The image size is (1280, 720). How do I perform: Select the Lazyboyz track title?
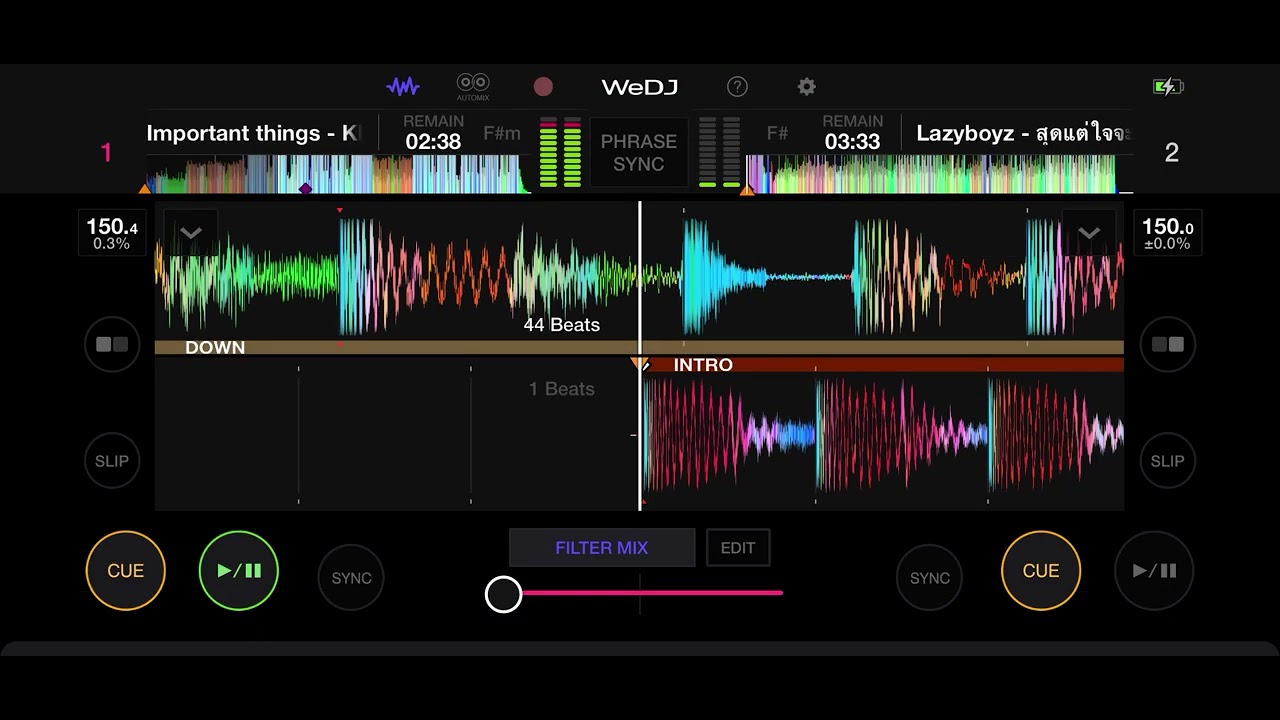(x=1023, y=134)
